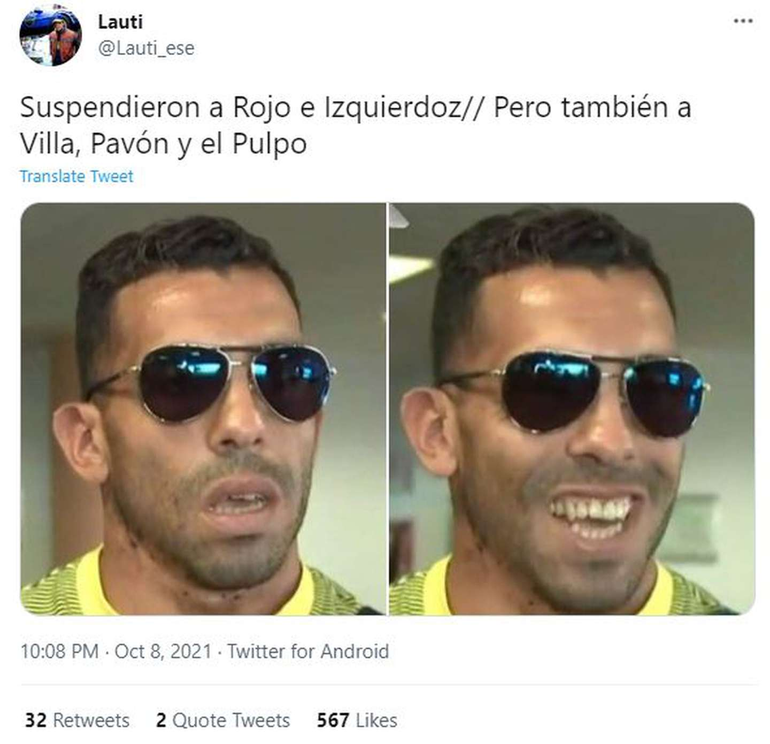
Task: Click the word 'Likes' label
Action: (x=376, y=720)
